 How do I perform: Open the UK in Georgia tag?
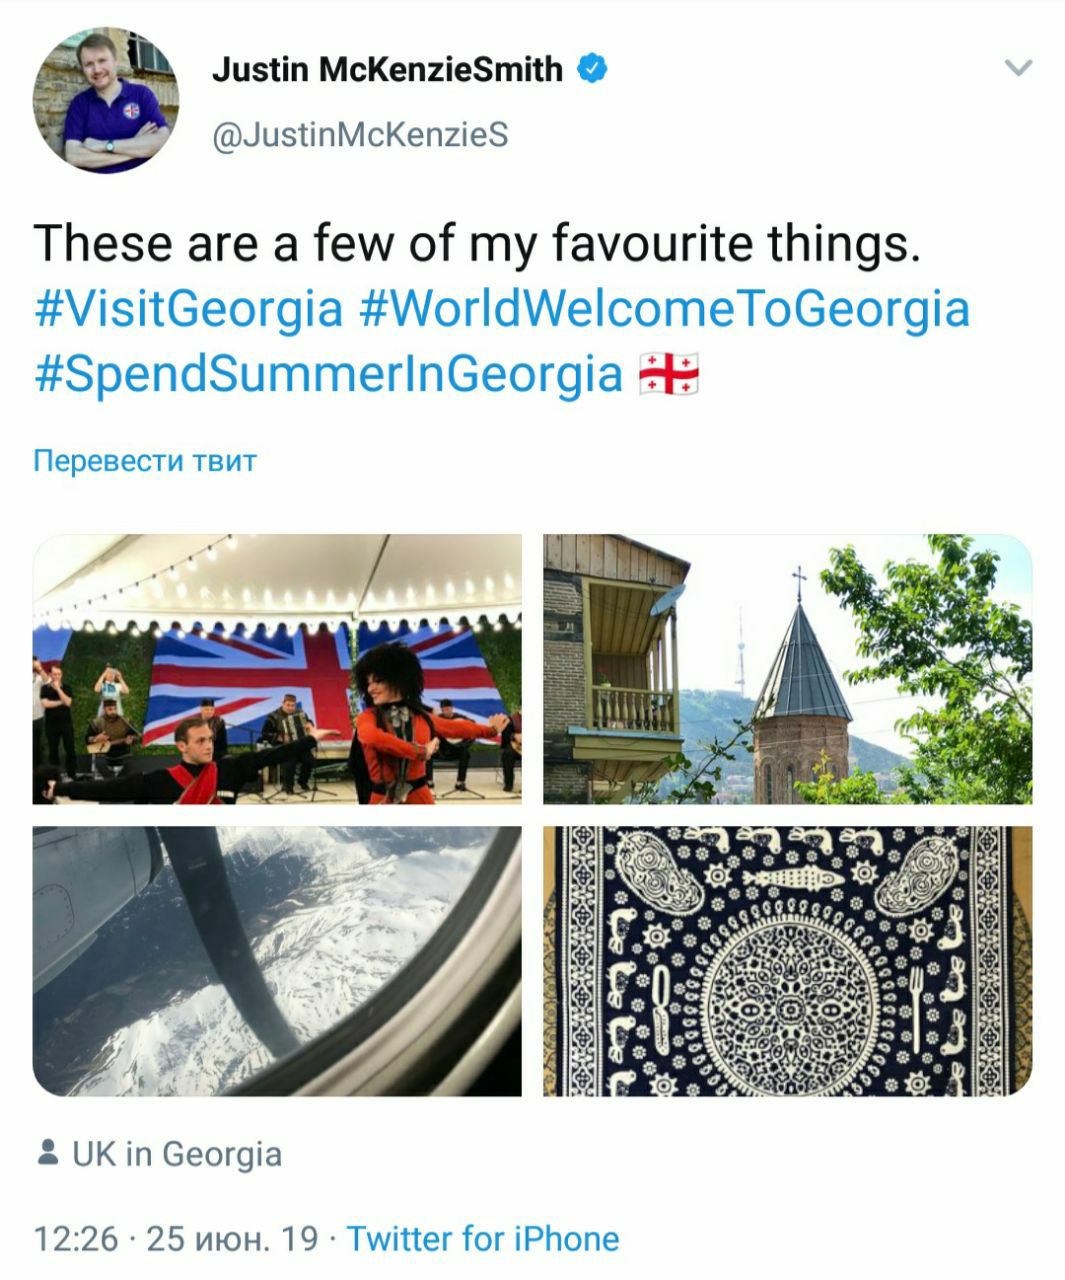click(x=177, y=1154)
